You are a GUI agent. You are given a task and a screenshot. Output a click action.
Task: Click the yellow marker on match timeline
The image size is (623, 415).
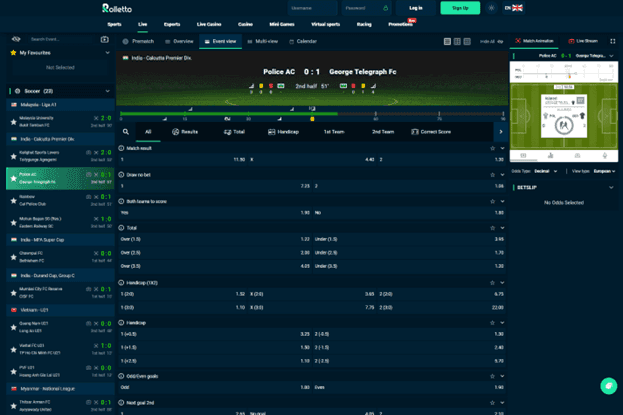[312, 119]
